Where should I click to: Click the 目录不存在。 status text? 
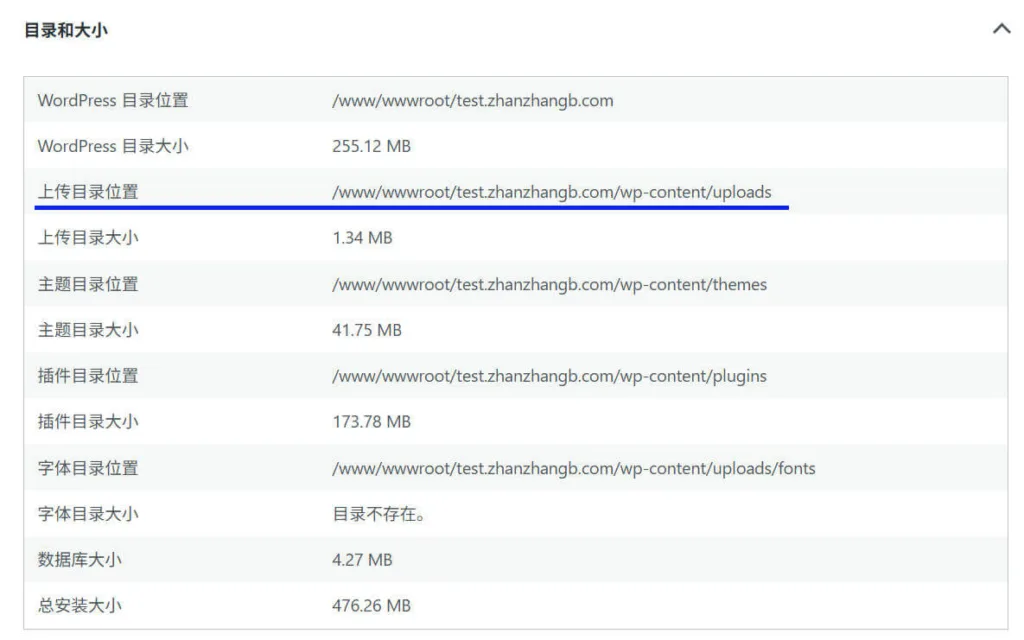tap(376, 514)
